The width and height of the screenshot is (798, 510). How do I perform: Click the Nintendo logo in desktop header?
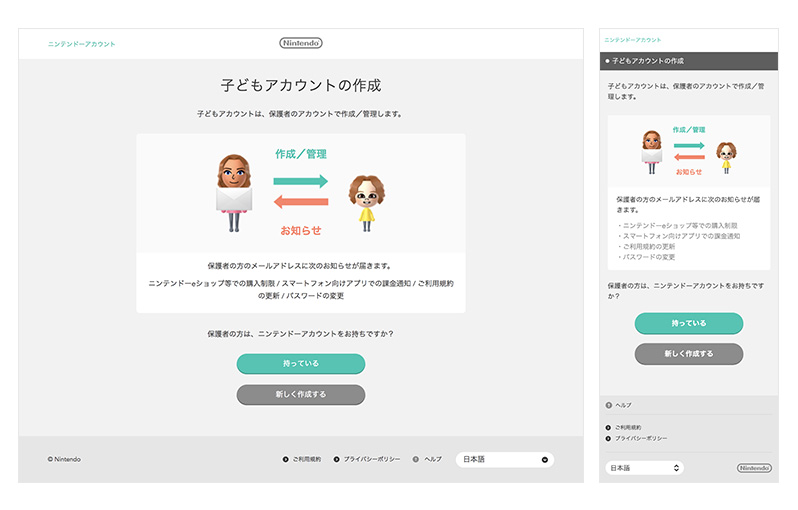pyautogui.click(x=300, y=43)
